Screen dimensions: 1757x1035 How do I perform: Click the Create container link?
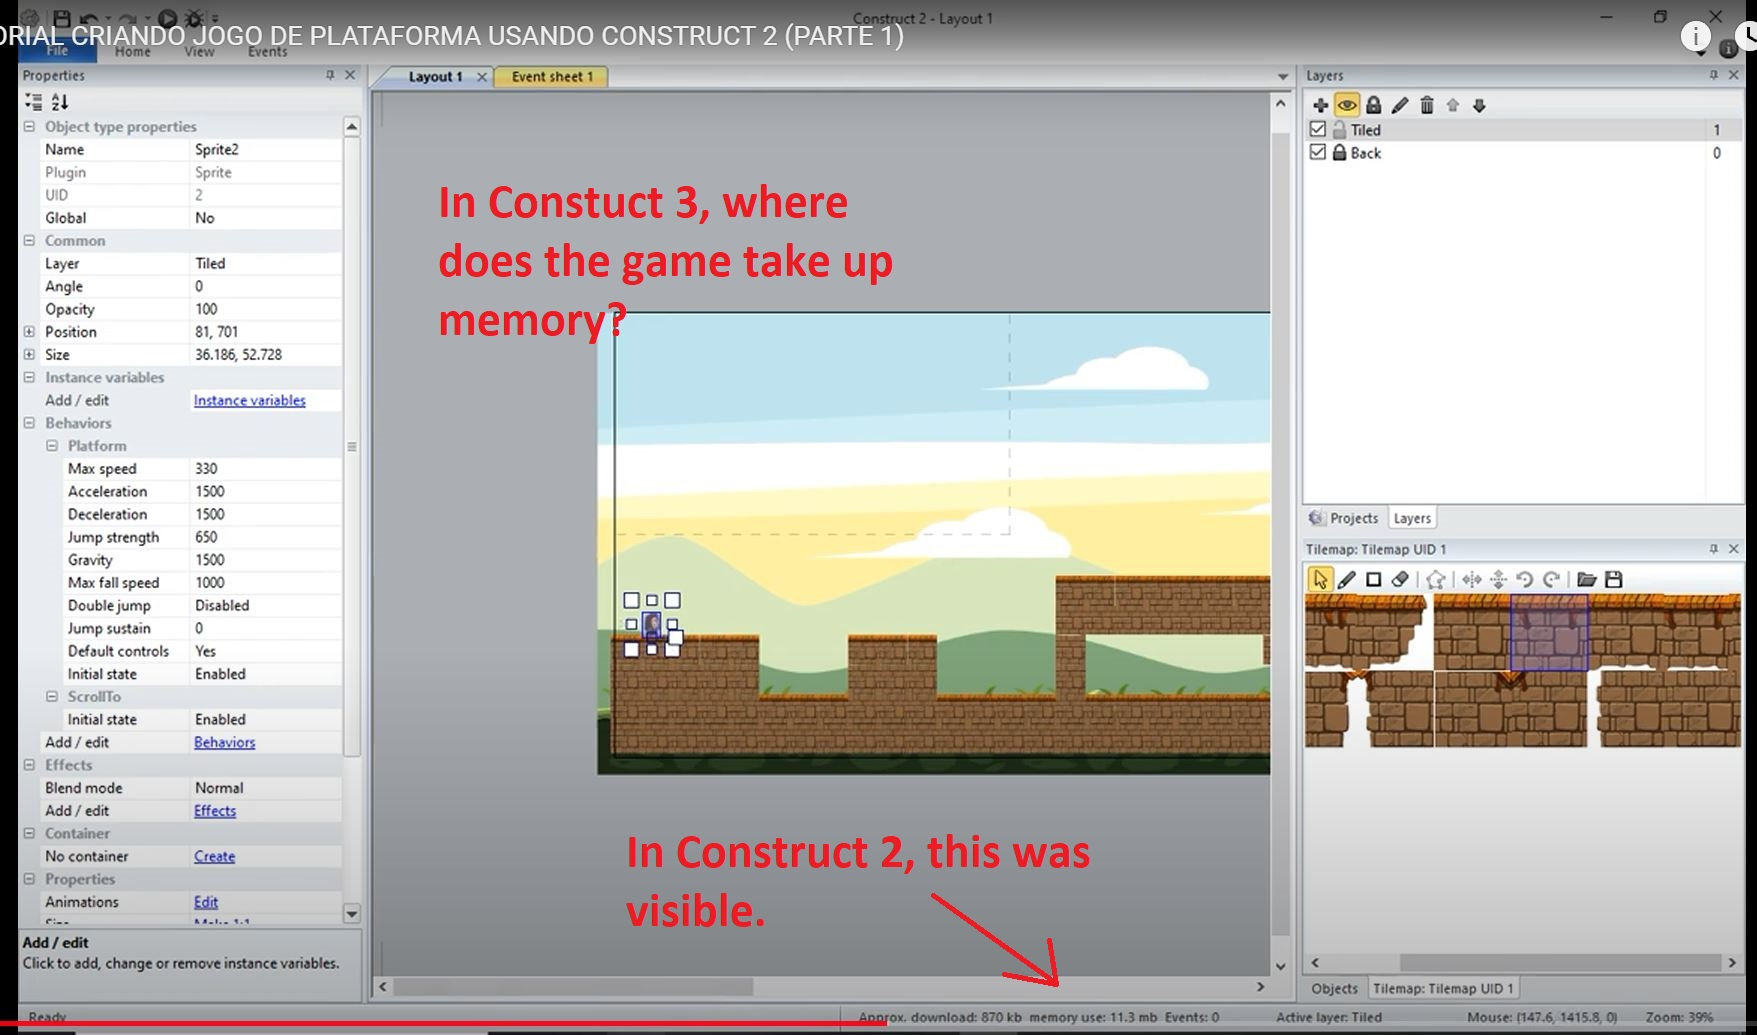click(214, 856)
